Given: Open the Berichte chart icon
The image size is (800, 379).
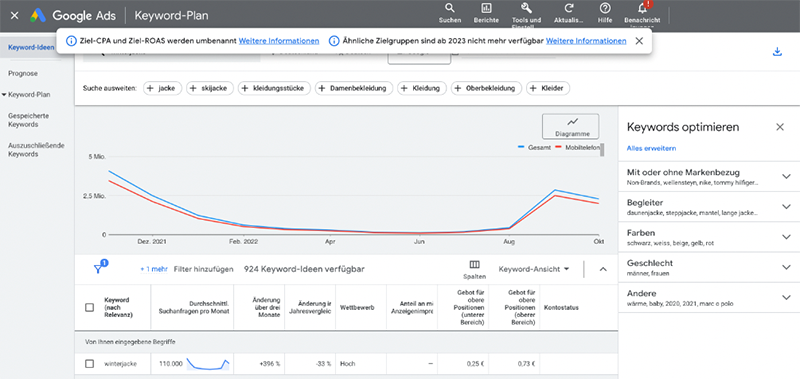Looking at the screenshot, I should pos(486,8).
